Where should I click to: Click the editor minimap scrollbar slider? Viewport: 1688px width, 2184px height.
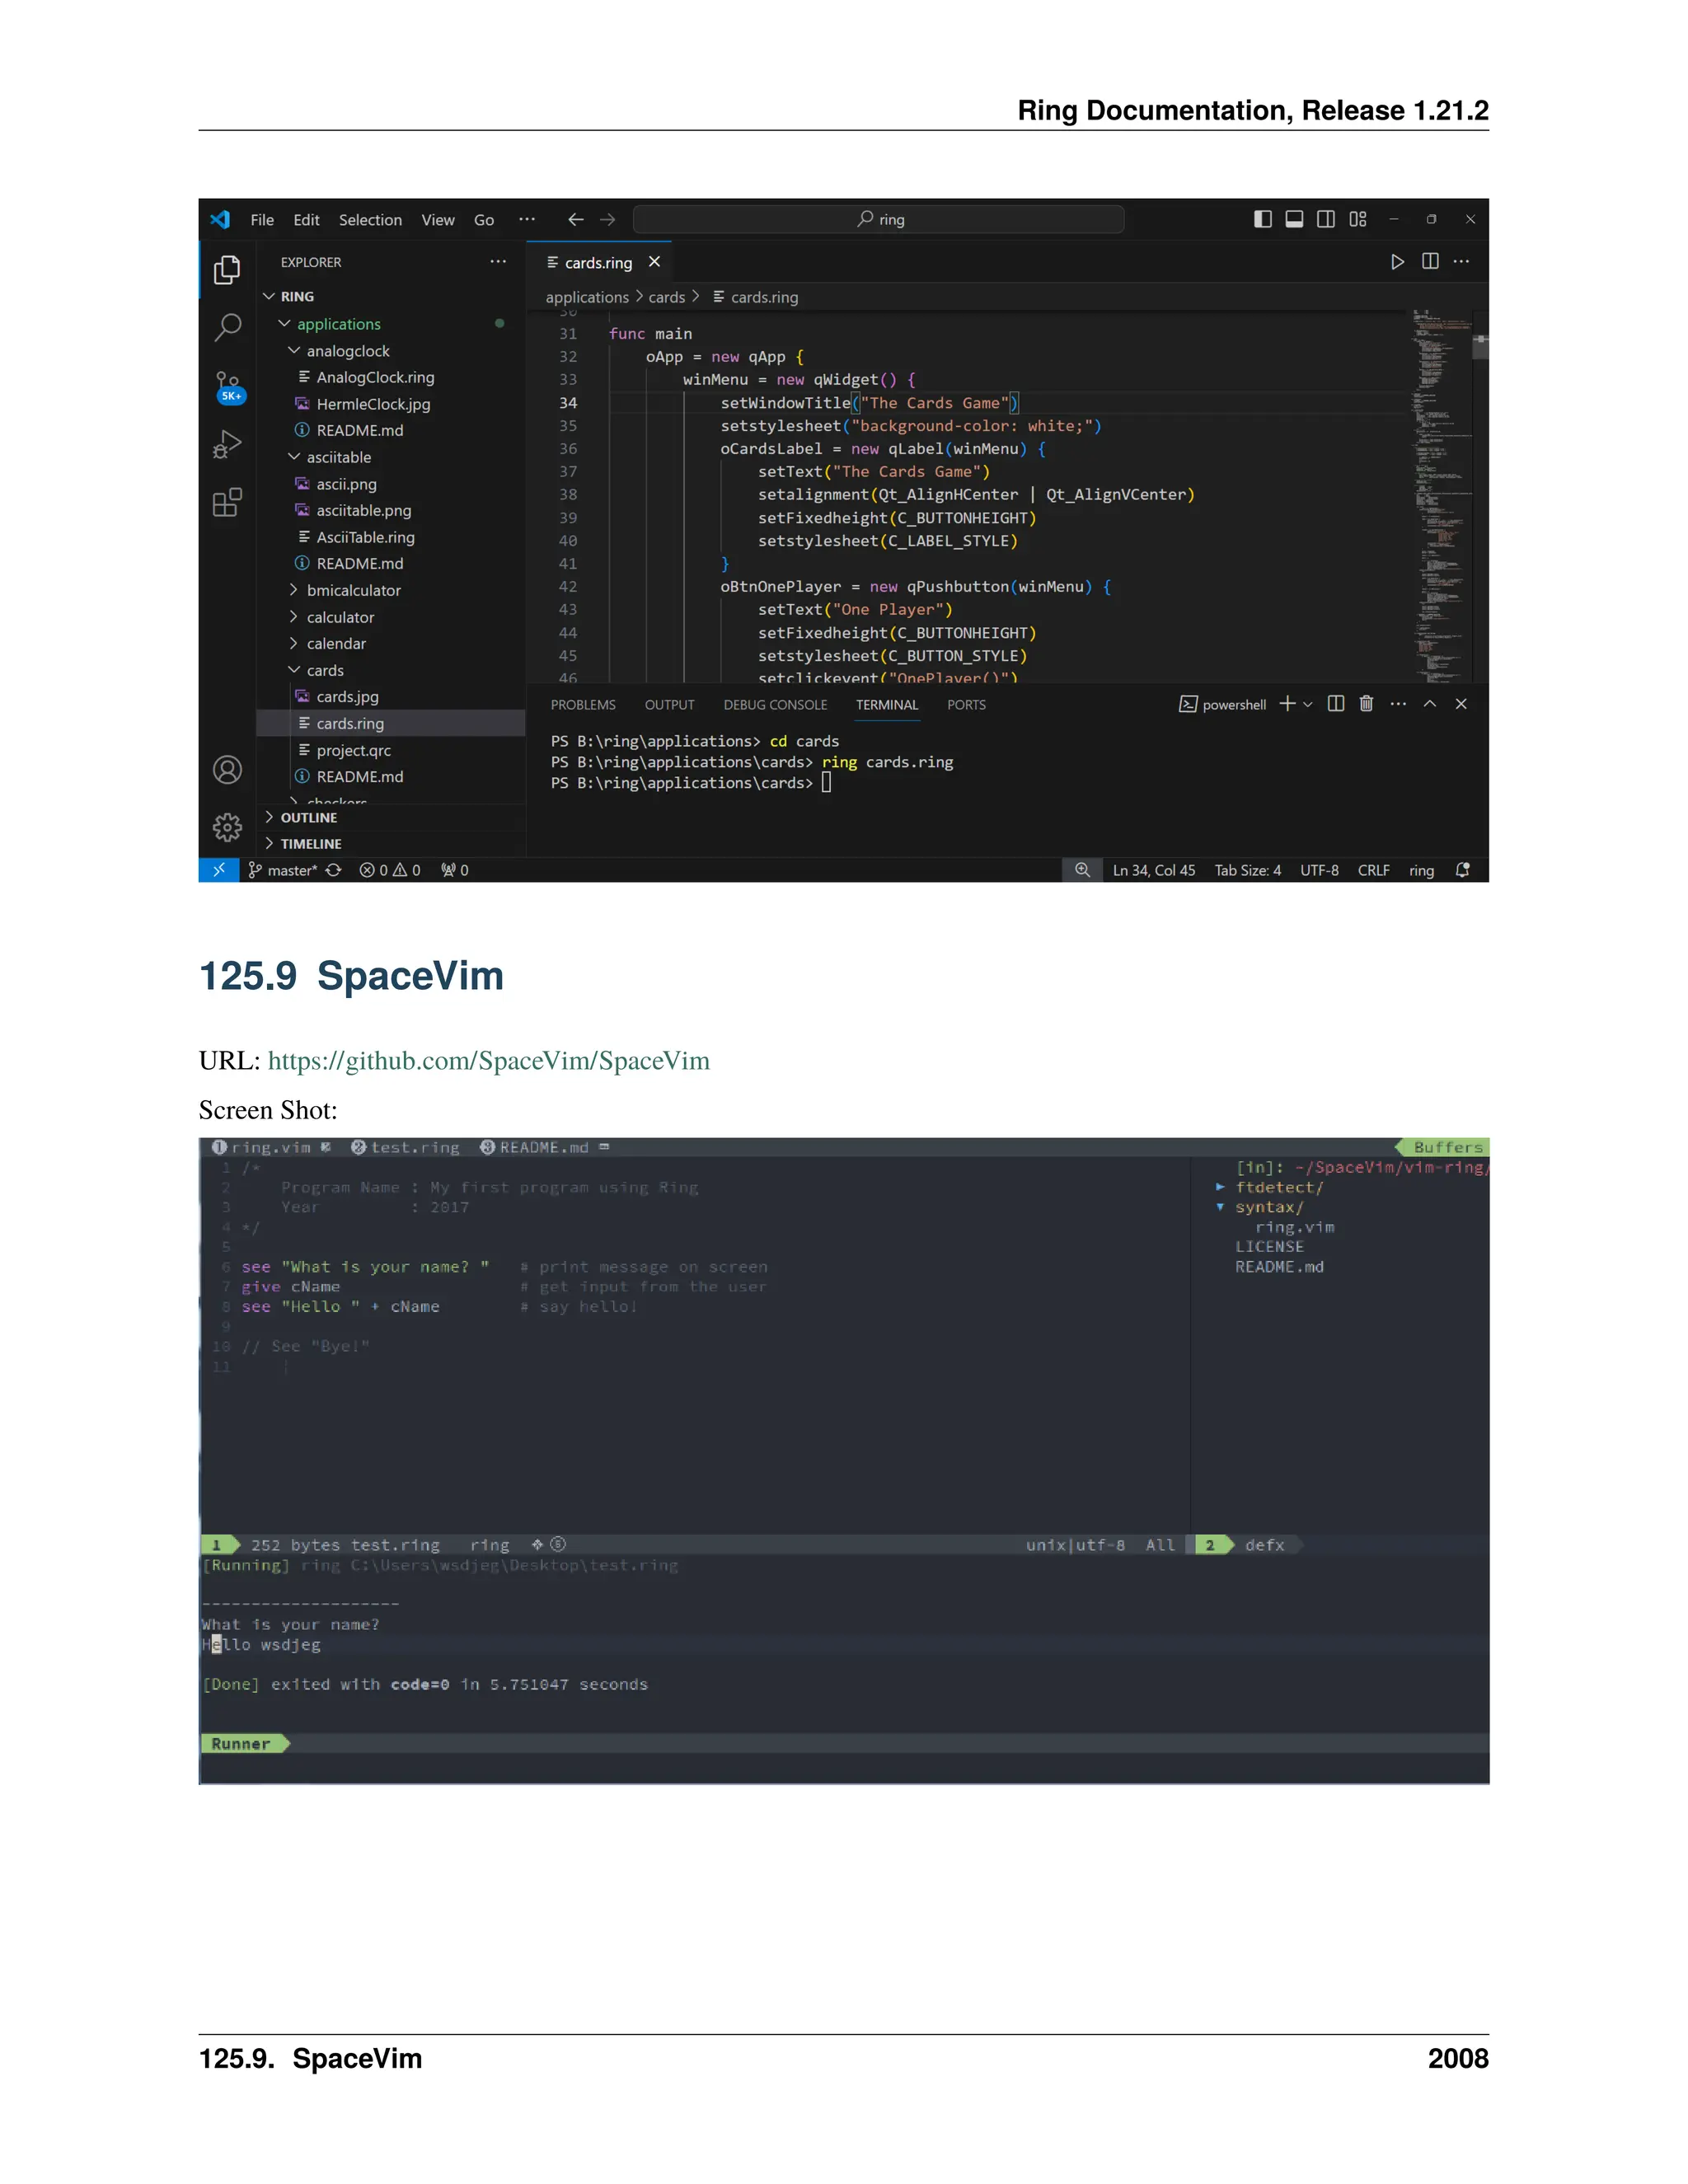point(1480,346)
